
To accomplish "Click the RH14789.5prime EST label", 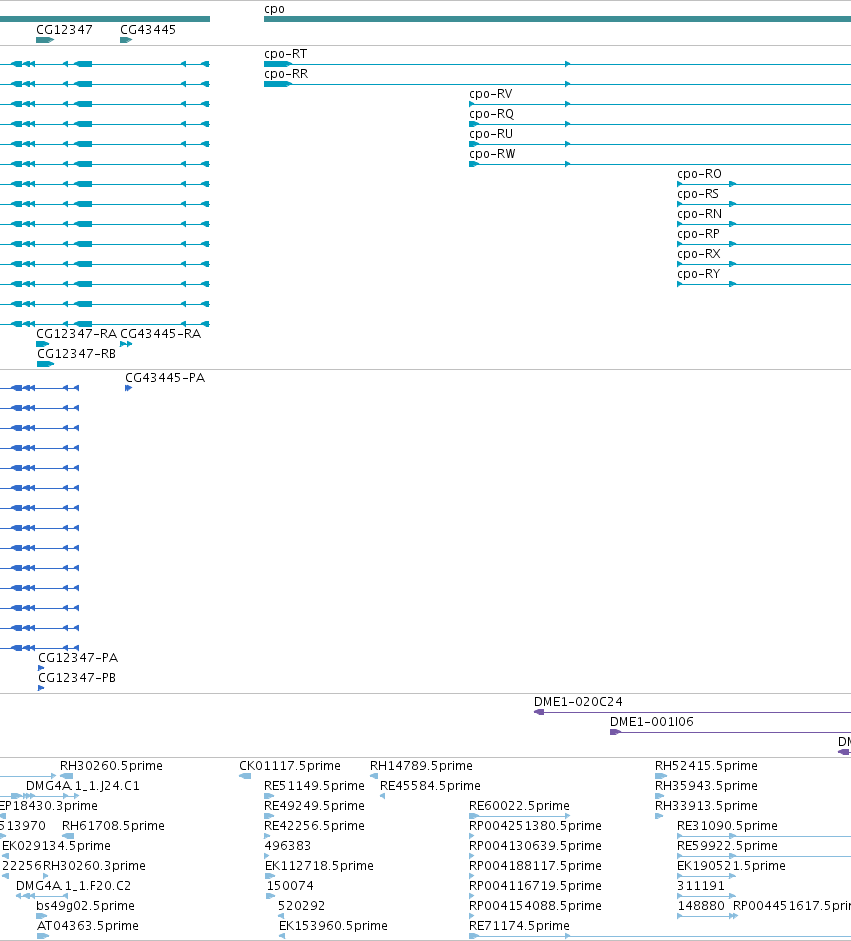I will click(x=421, y=766).
